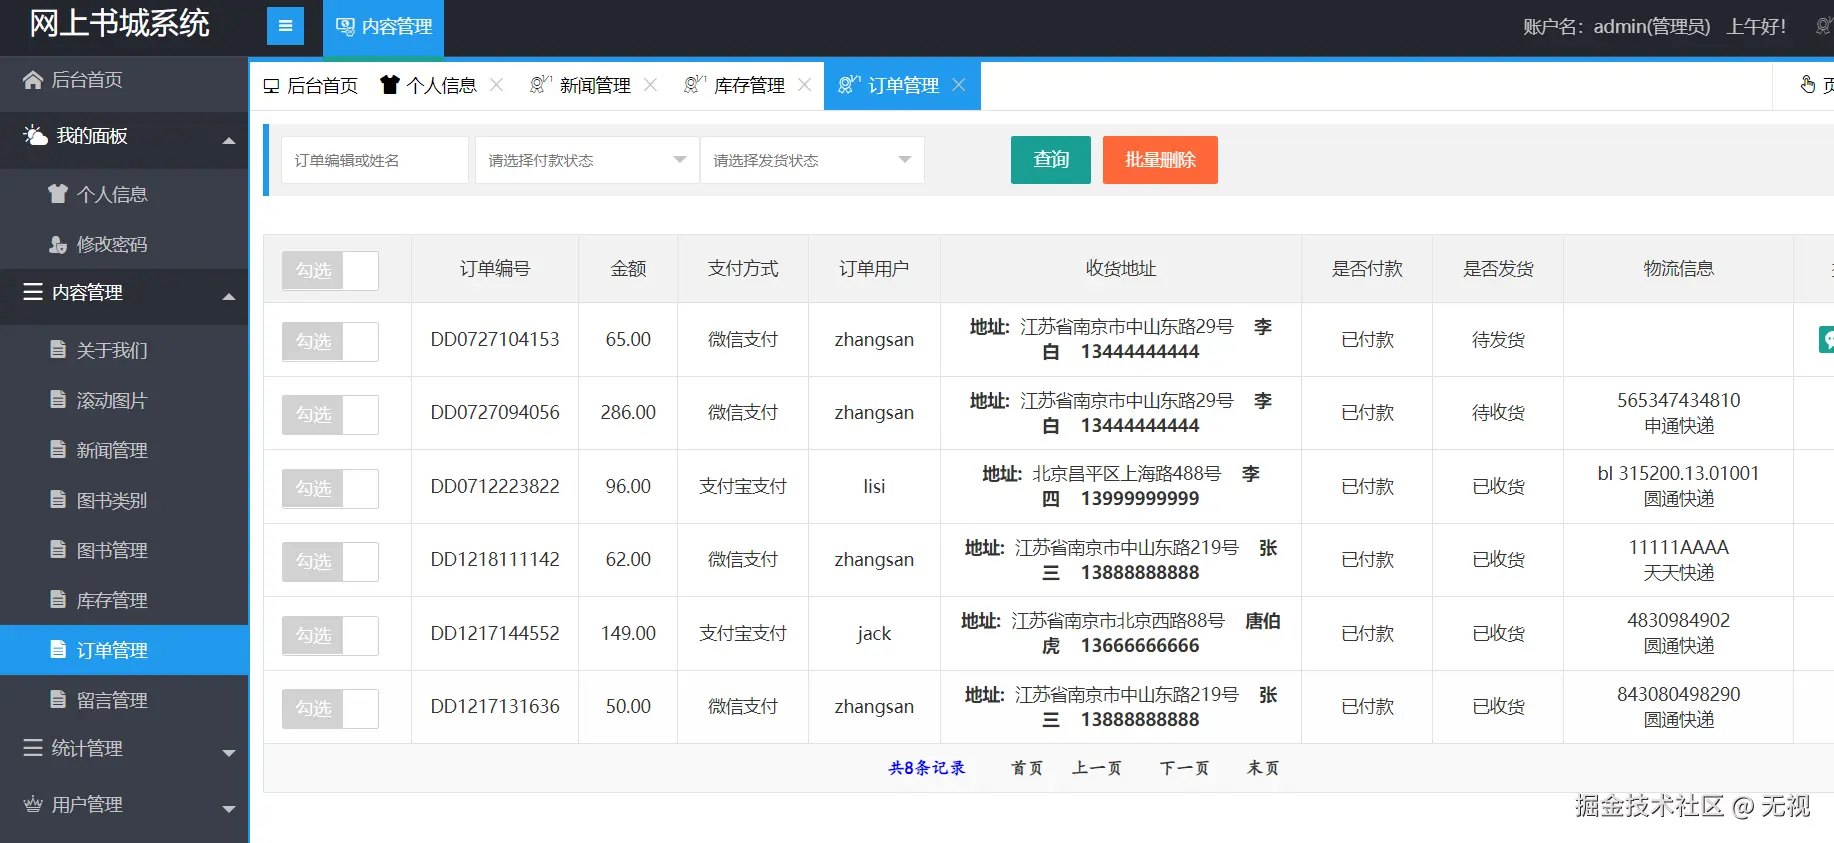Viewport: 1834px width, 843px height.
Task: Click the list icon beside 统计管理
Action: click(33, 748)
